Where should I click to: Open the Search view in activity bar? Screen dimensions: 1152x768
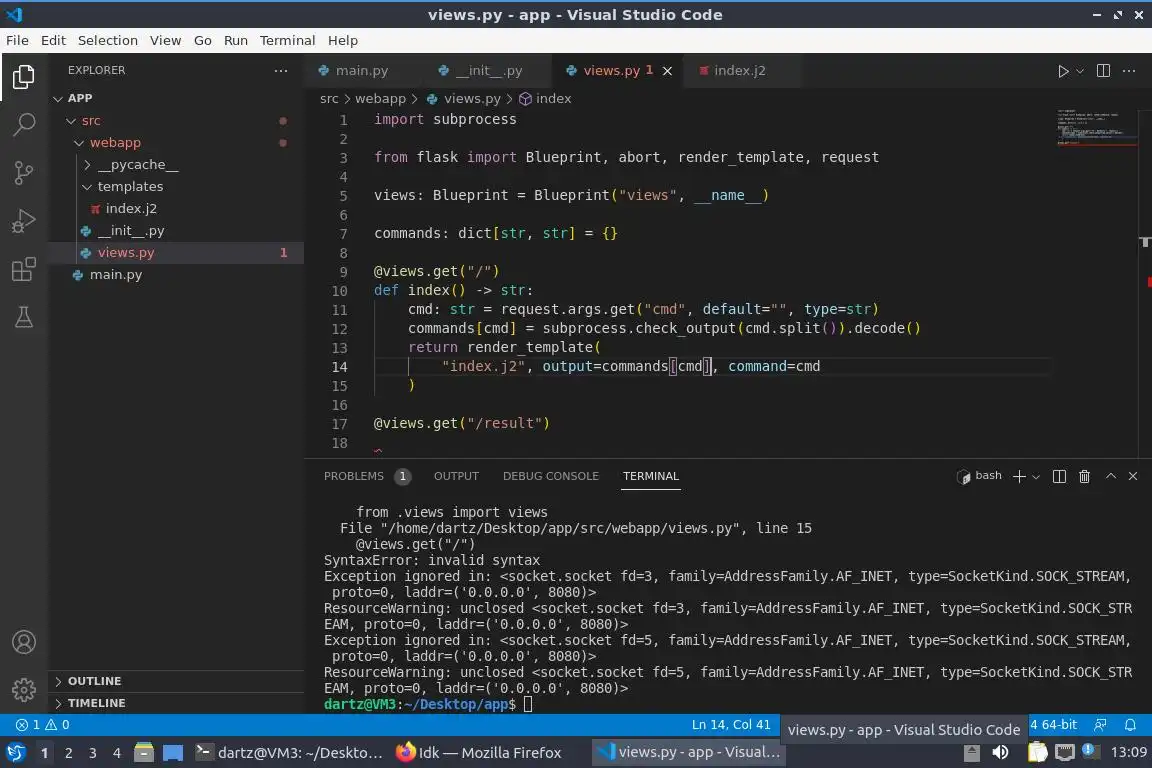click(x=24, y=124)
